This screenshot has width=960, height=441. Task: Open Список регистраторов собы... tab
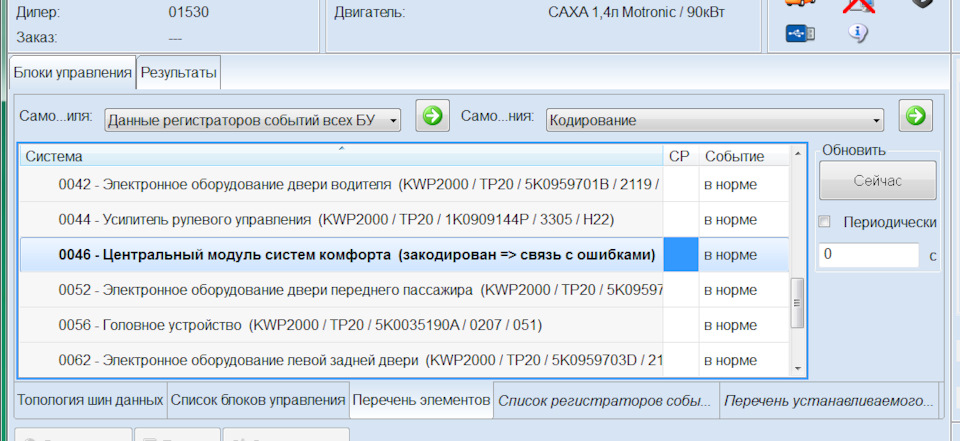point(606,401)
